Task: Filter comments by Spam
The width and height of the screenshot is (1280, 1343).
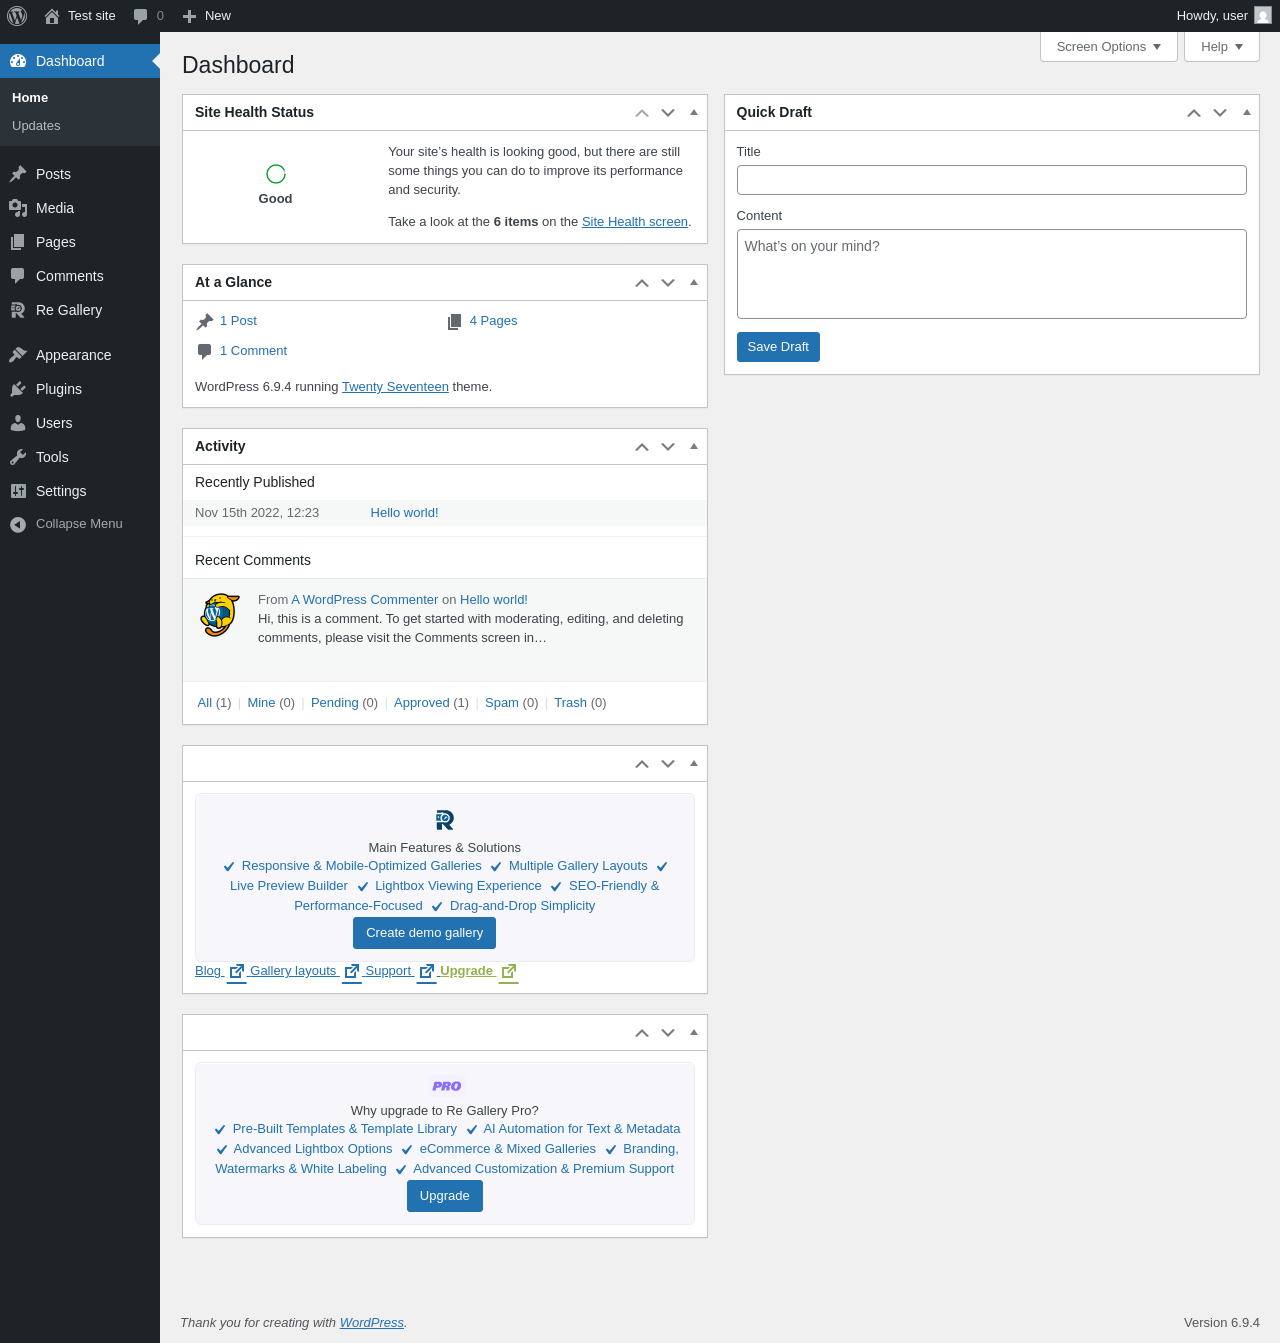Action: click(502, 703)
